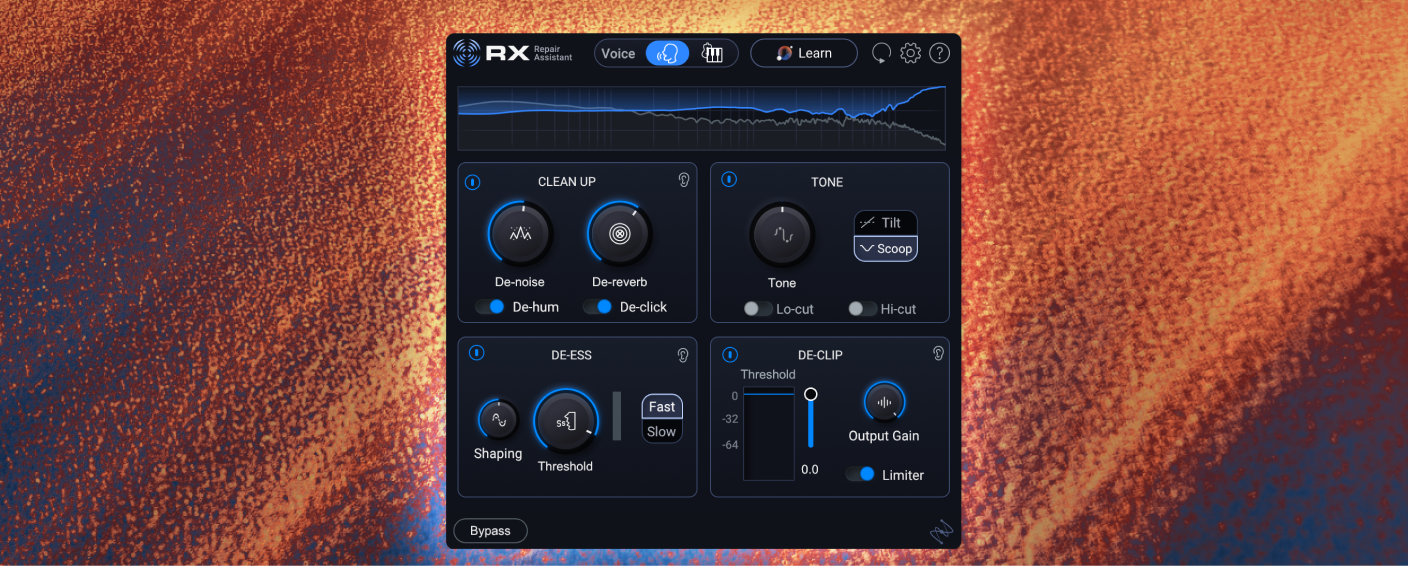Click the Shaping knob
The width and height of the screenshot is (1408, 566).
[498, 419]
